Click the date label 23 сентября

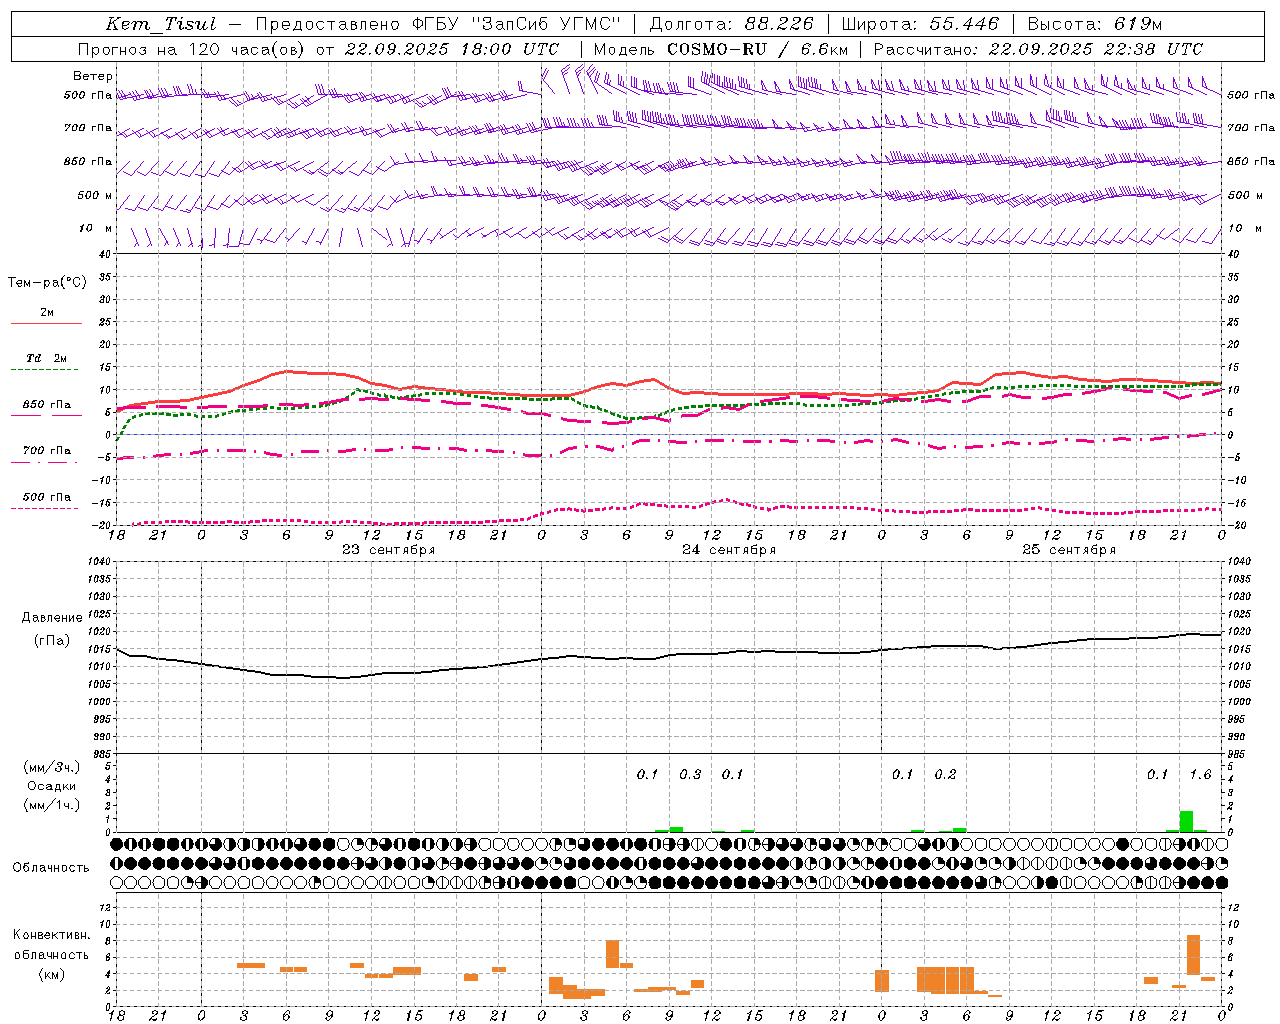pos(389,550)
